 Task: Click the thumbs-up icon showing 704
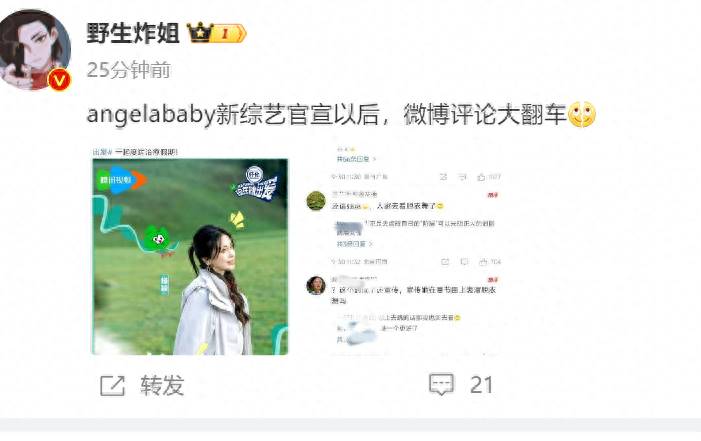pyautogui.click(x=483, y=262)
